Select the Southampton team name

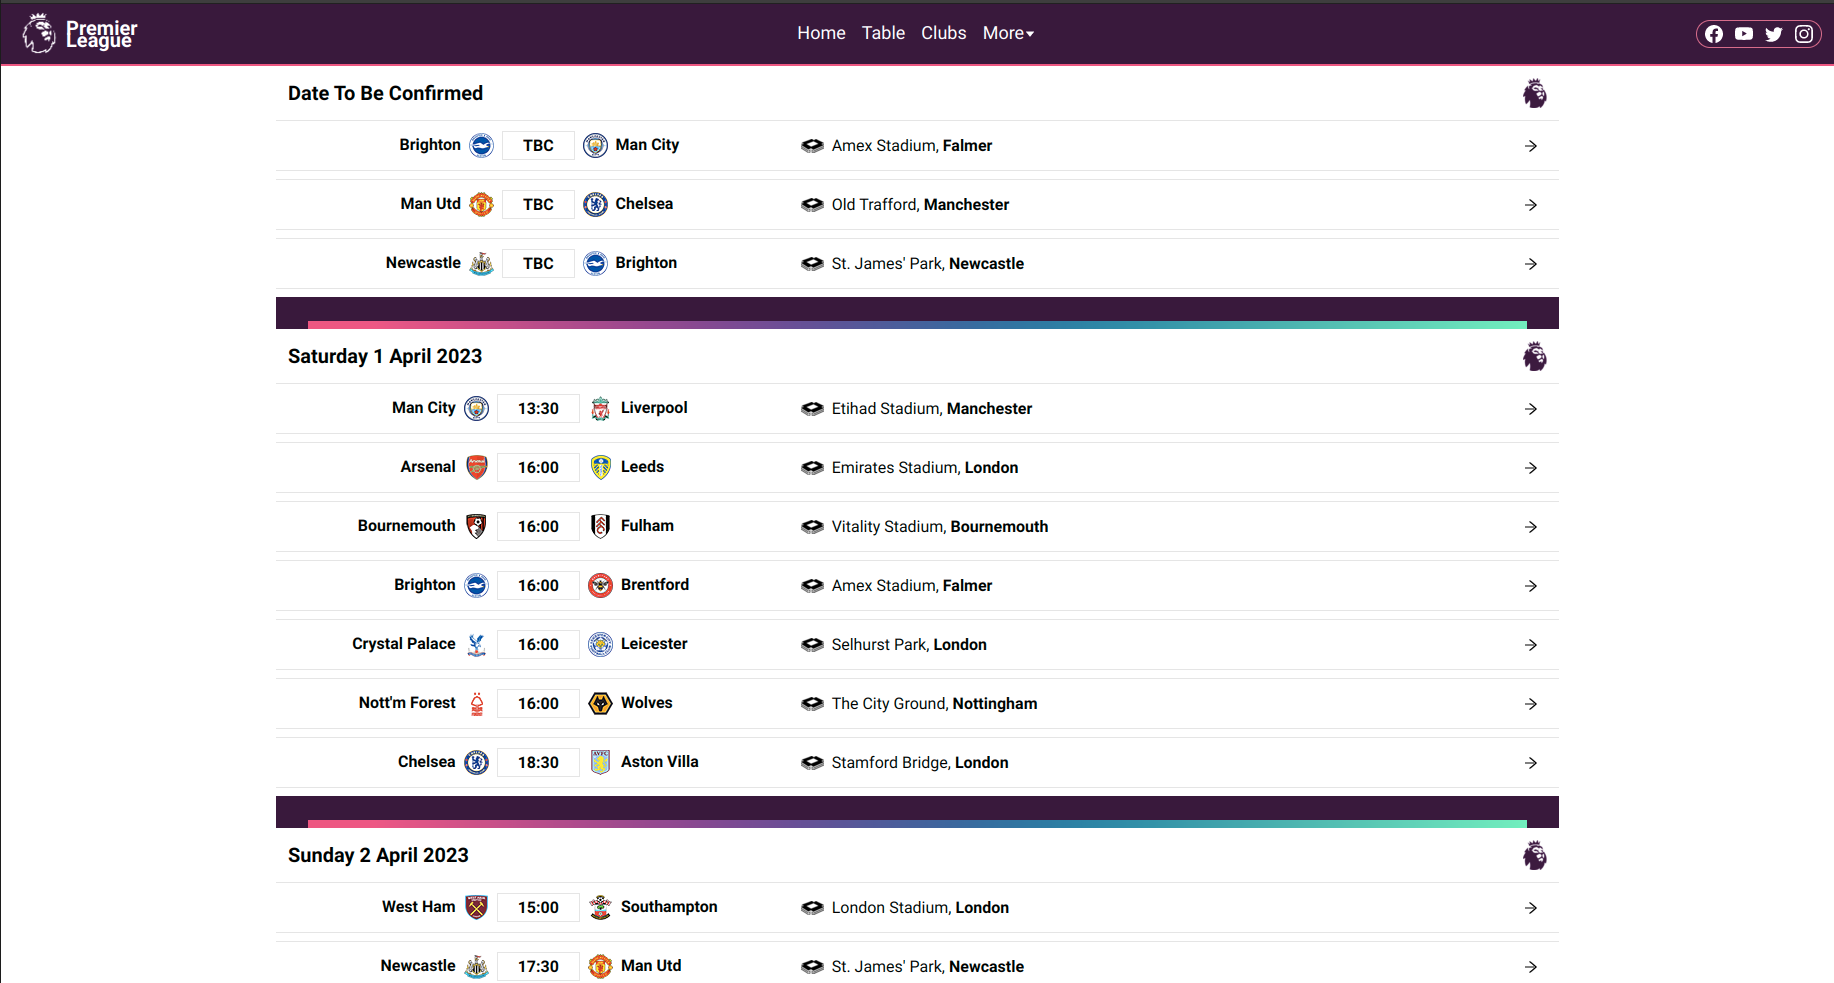[669, 907]
